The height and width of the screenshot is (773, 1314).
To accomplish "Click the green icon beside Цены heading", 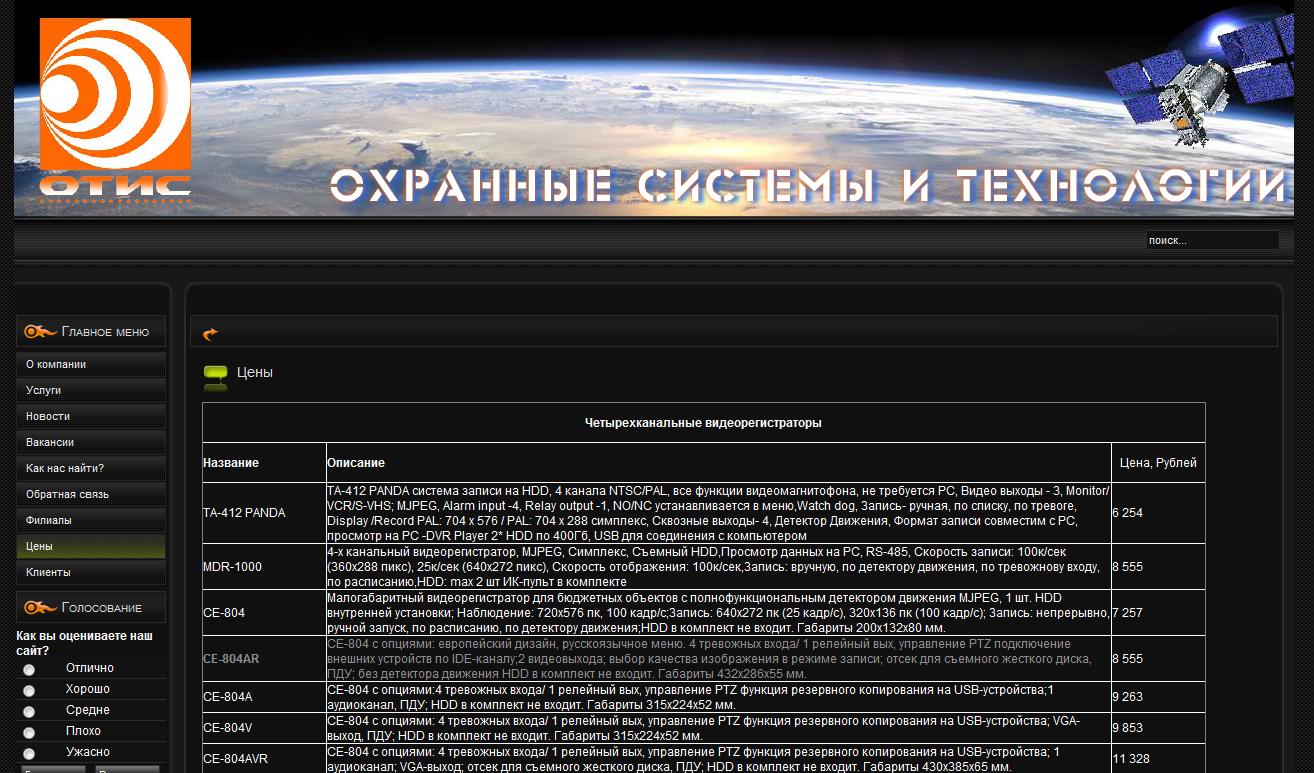I will click(x=215, y=374).
